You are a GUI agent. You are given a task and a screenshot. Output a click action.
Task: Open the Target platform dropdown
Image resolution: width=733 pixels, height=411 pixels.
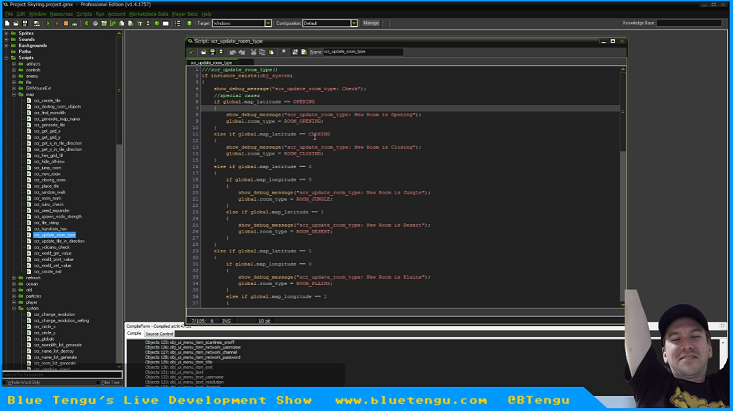click(x=268, y=23)
